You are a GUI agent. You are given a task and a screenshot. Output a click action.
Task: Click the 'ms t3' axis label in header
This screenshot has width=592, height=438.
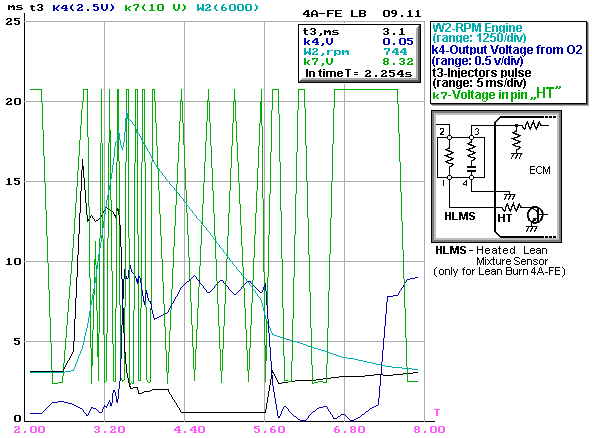click(x=25, y=7)
